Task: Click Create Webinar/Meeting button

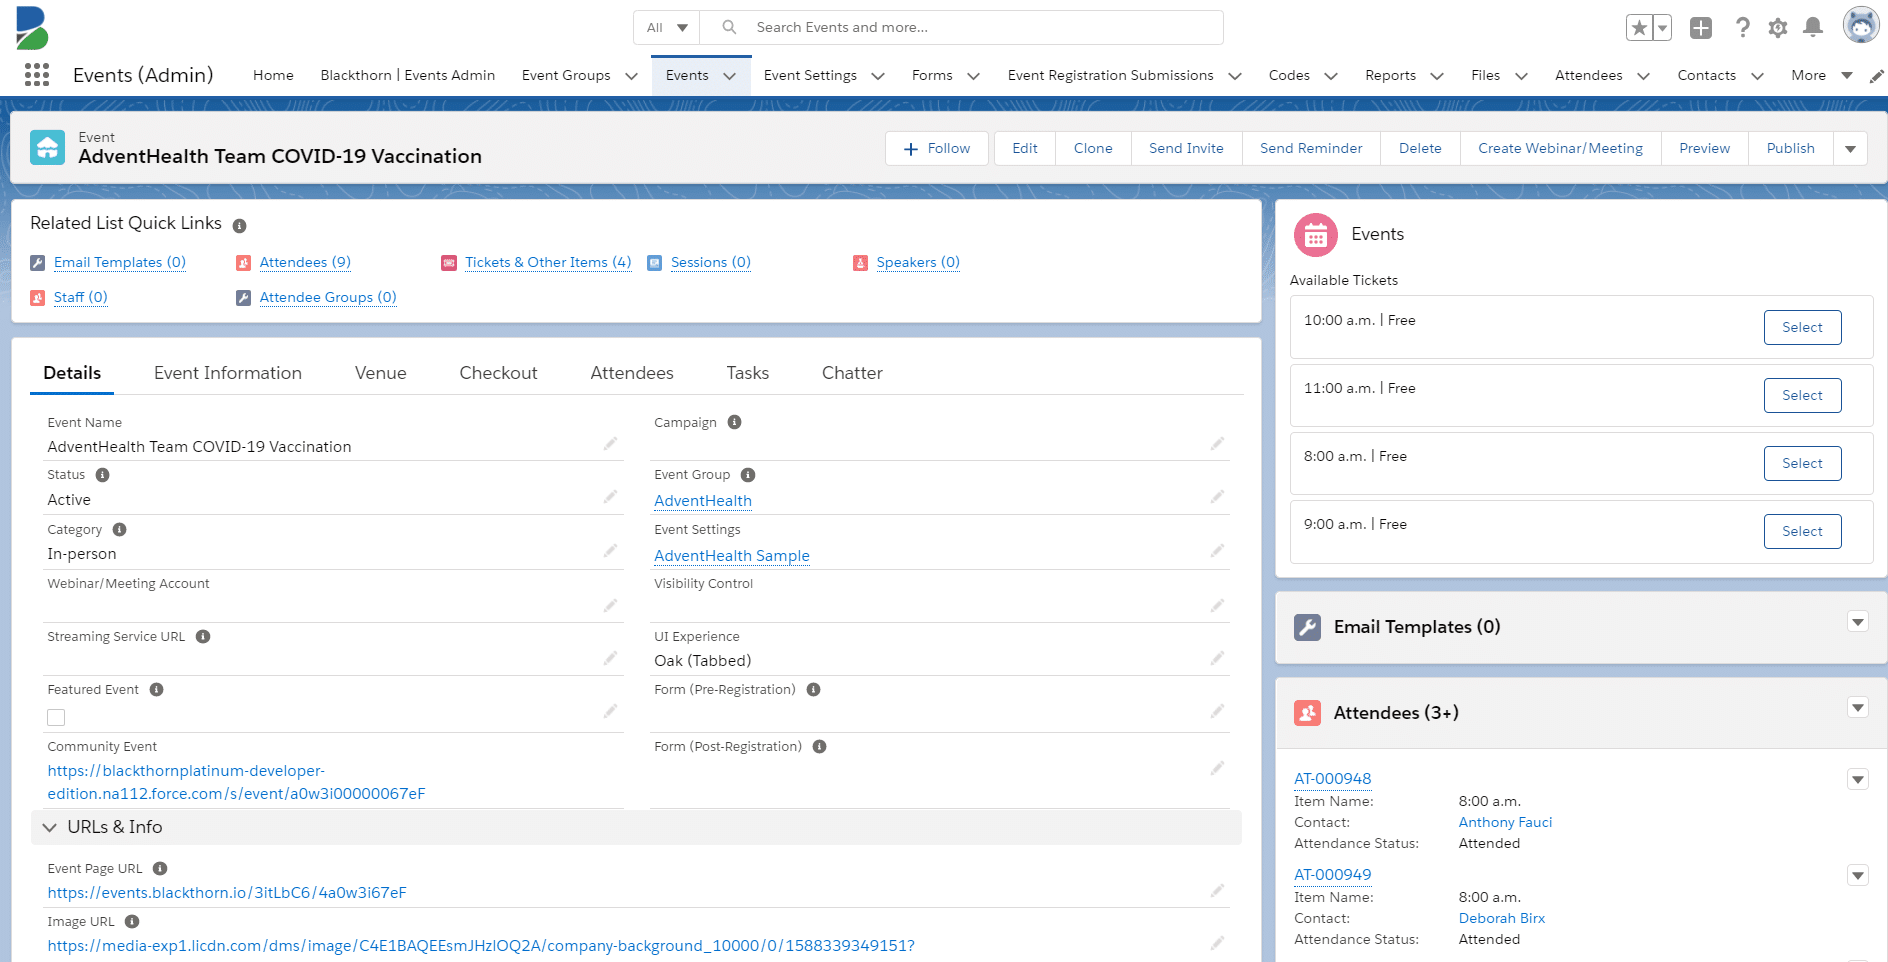Action: click(1560, 149)
